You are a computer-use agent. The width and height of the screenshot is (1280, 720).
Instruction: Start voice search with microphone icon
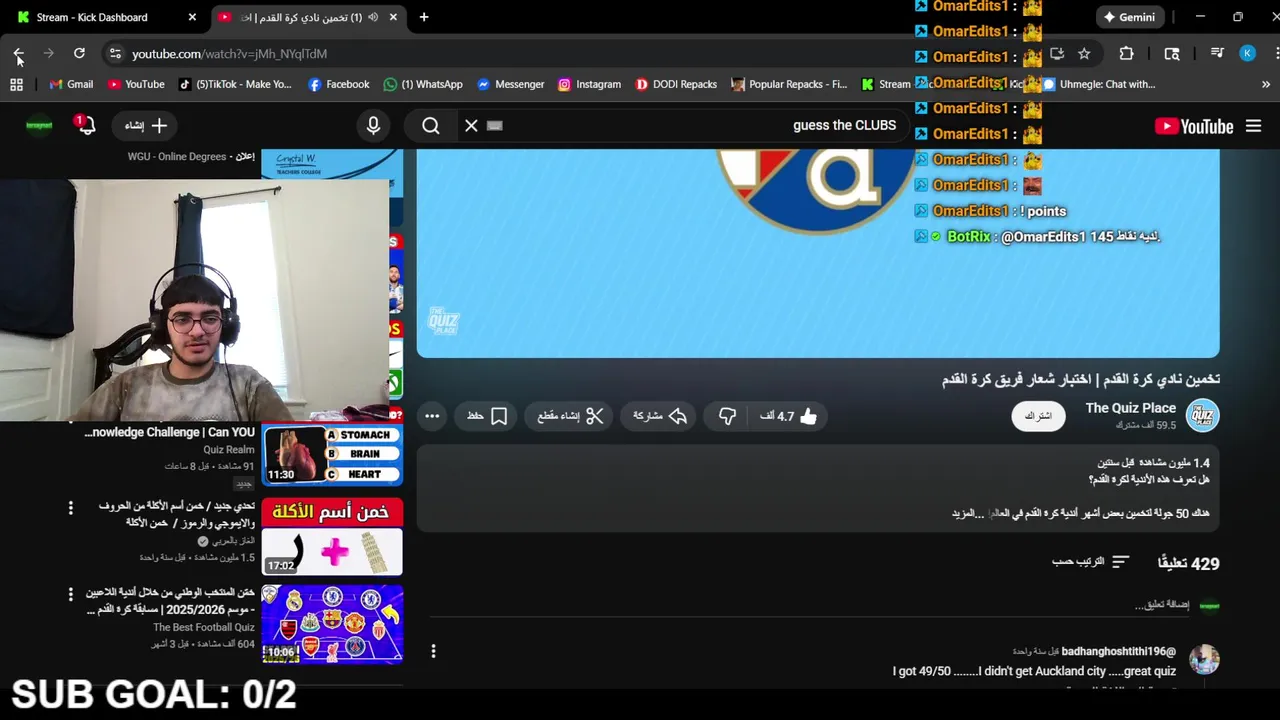pos(373,126)
